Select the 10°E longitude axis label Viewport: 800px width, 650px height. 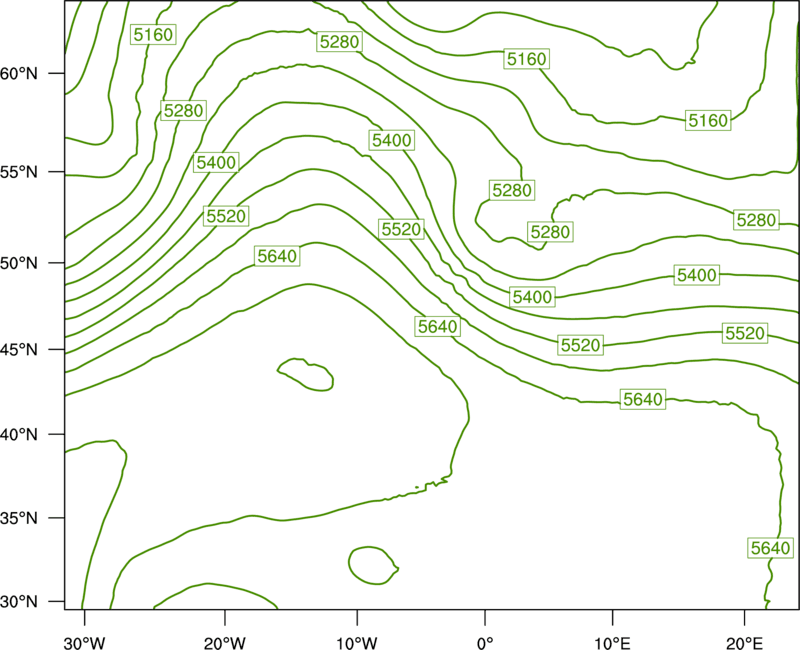point(612,643)
